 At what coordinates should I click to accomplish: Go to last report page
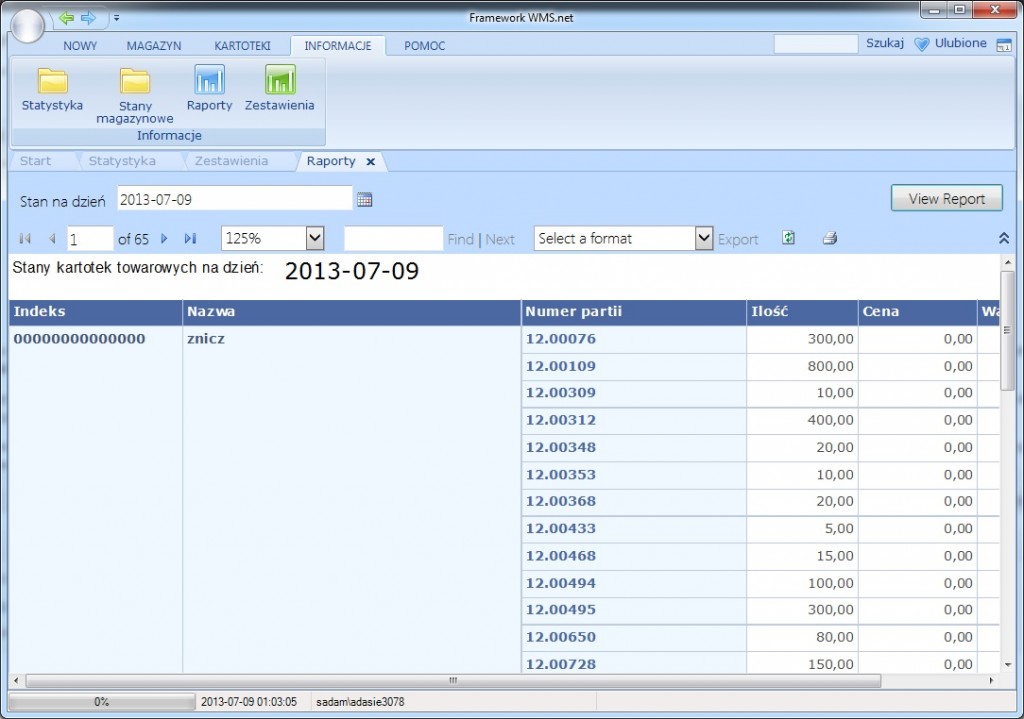pos(190,239)
